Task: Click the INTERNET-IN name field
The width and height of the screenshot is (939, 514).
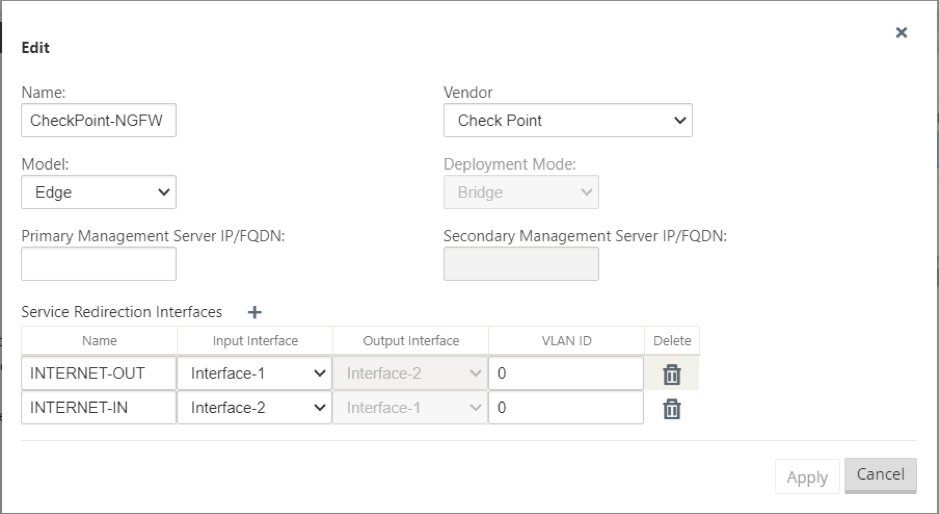Action: (99, 408)
